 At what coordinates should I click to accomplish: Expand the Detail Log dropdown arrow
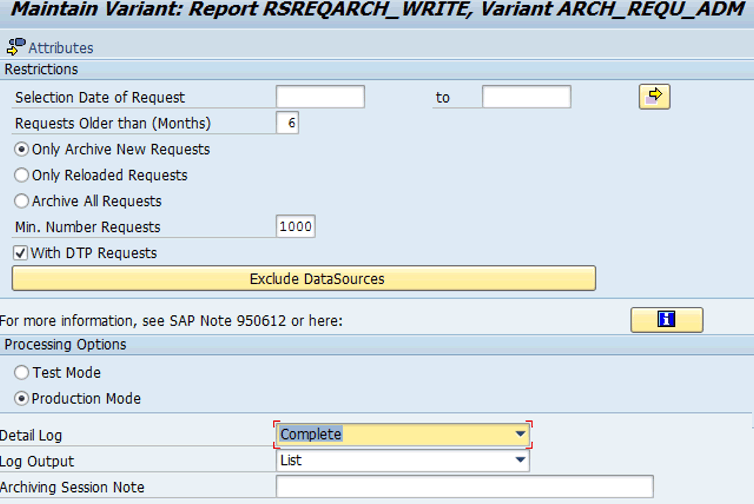[x=520, y=434]
